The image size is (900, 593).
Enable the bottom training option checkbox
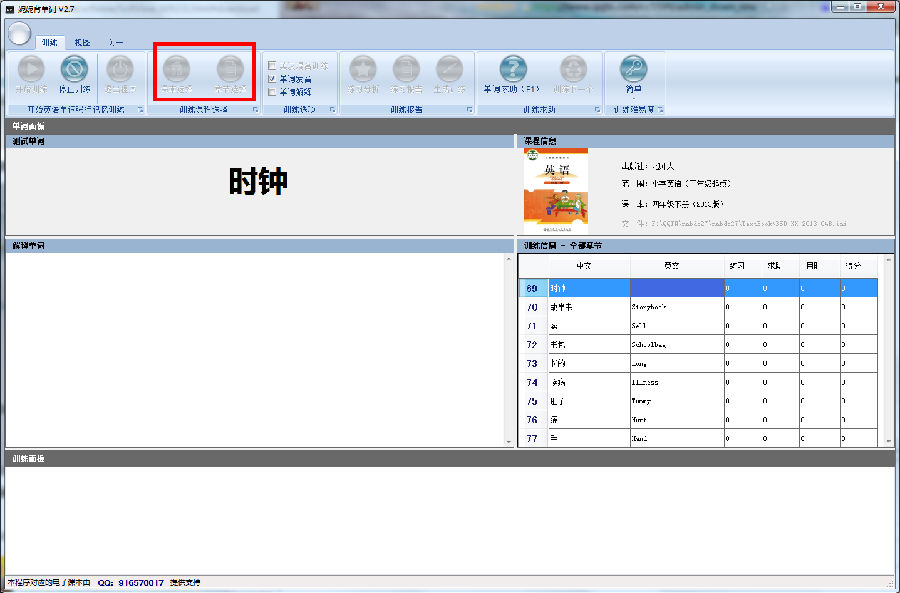[272, 92]
